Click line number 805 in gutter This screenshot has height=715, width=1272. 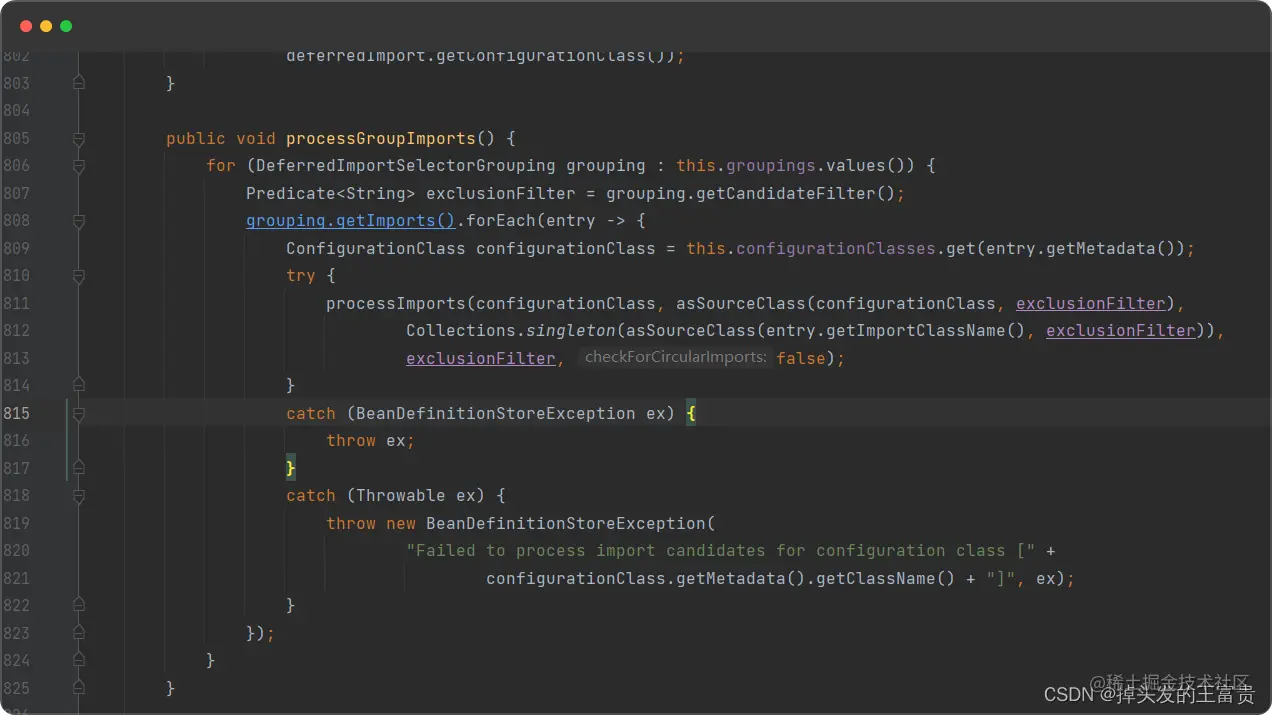[17, 138]
